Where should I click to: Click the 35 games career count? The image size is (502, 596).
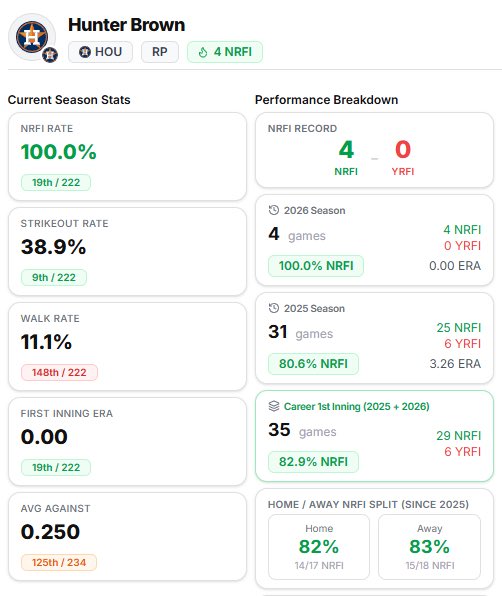[302, 430]
